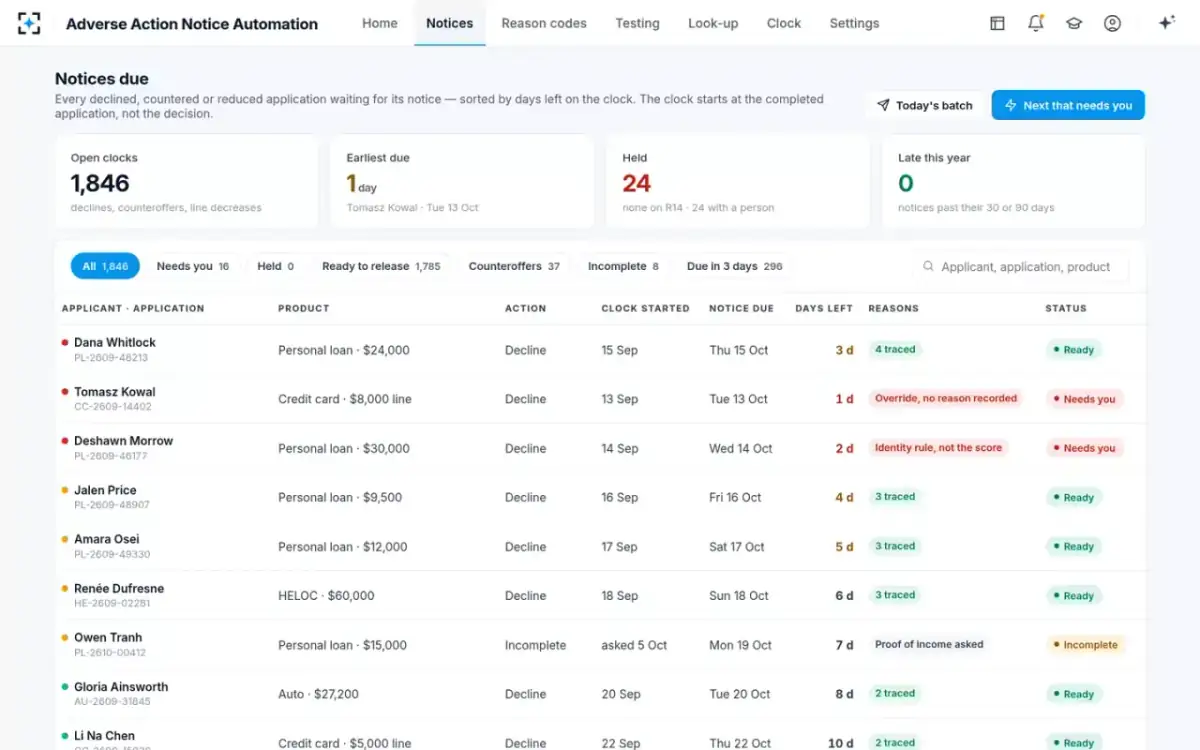This screenshot has width=1200, height=750.
Task: Sort by Product column header
Action: pos(304,308)
